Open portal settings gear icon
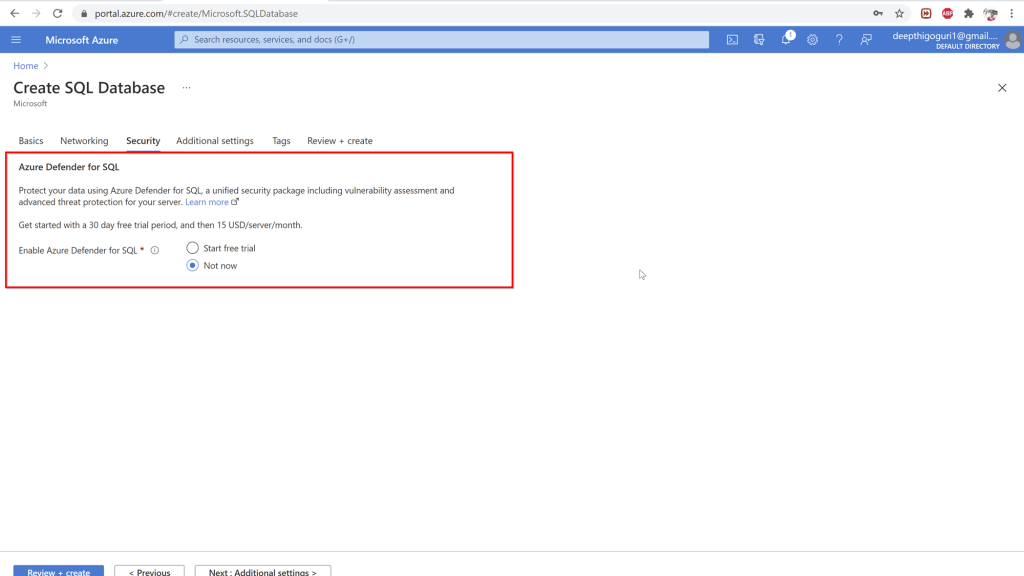 tap(812, 40)
